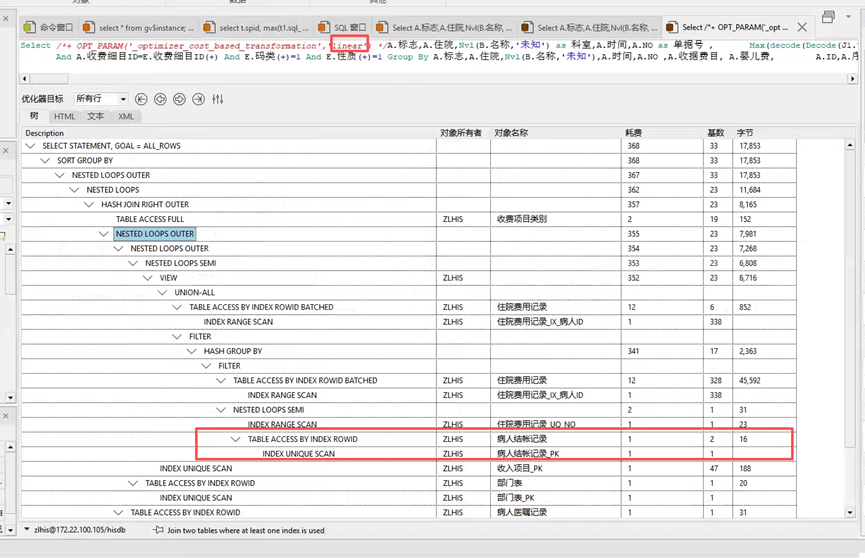Open window list icon beside tabs
This screenshot has width=865, height=558.
(x=828, y=17)
